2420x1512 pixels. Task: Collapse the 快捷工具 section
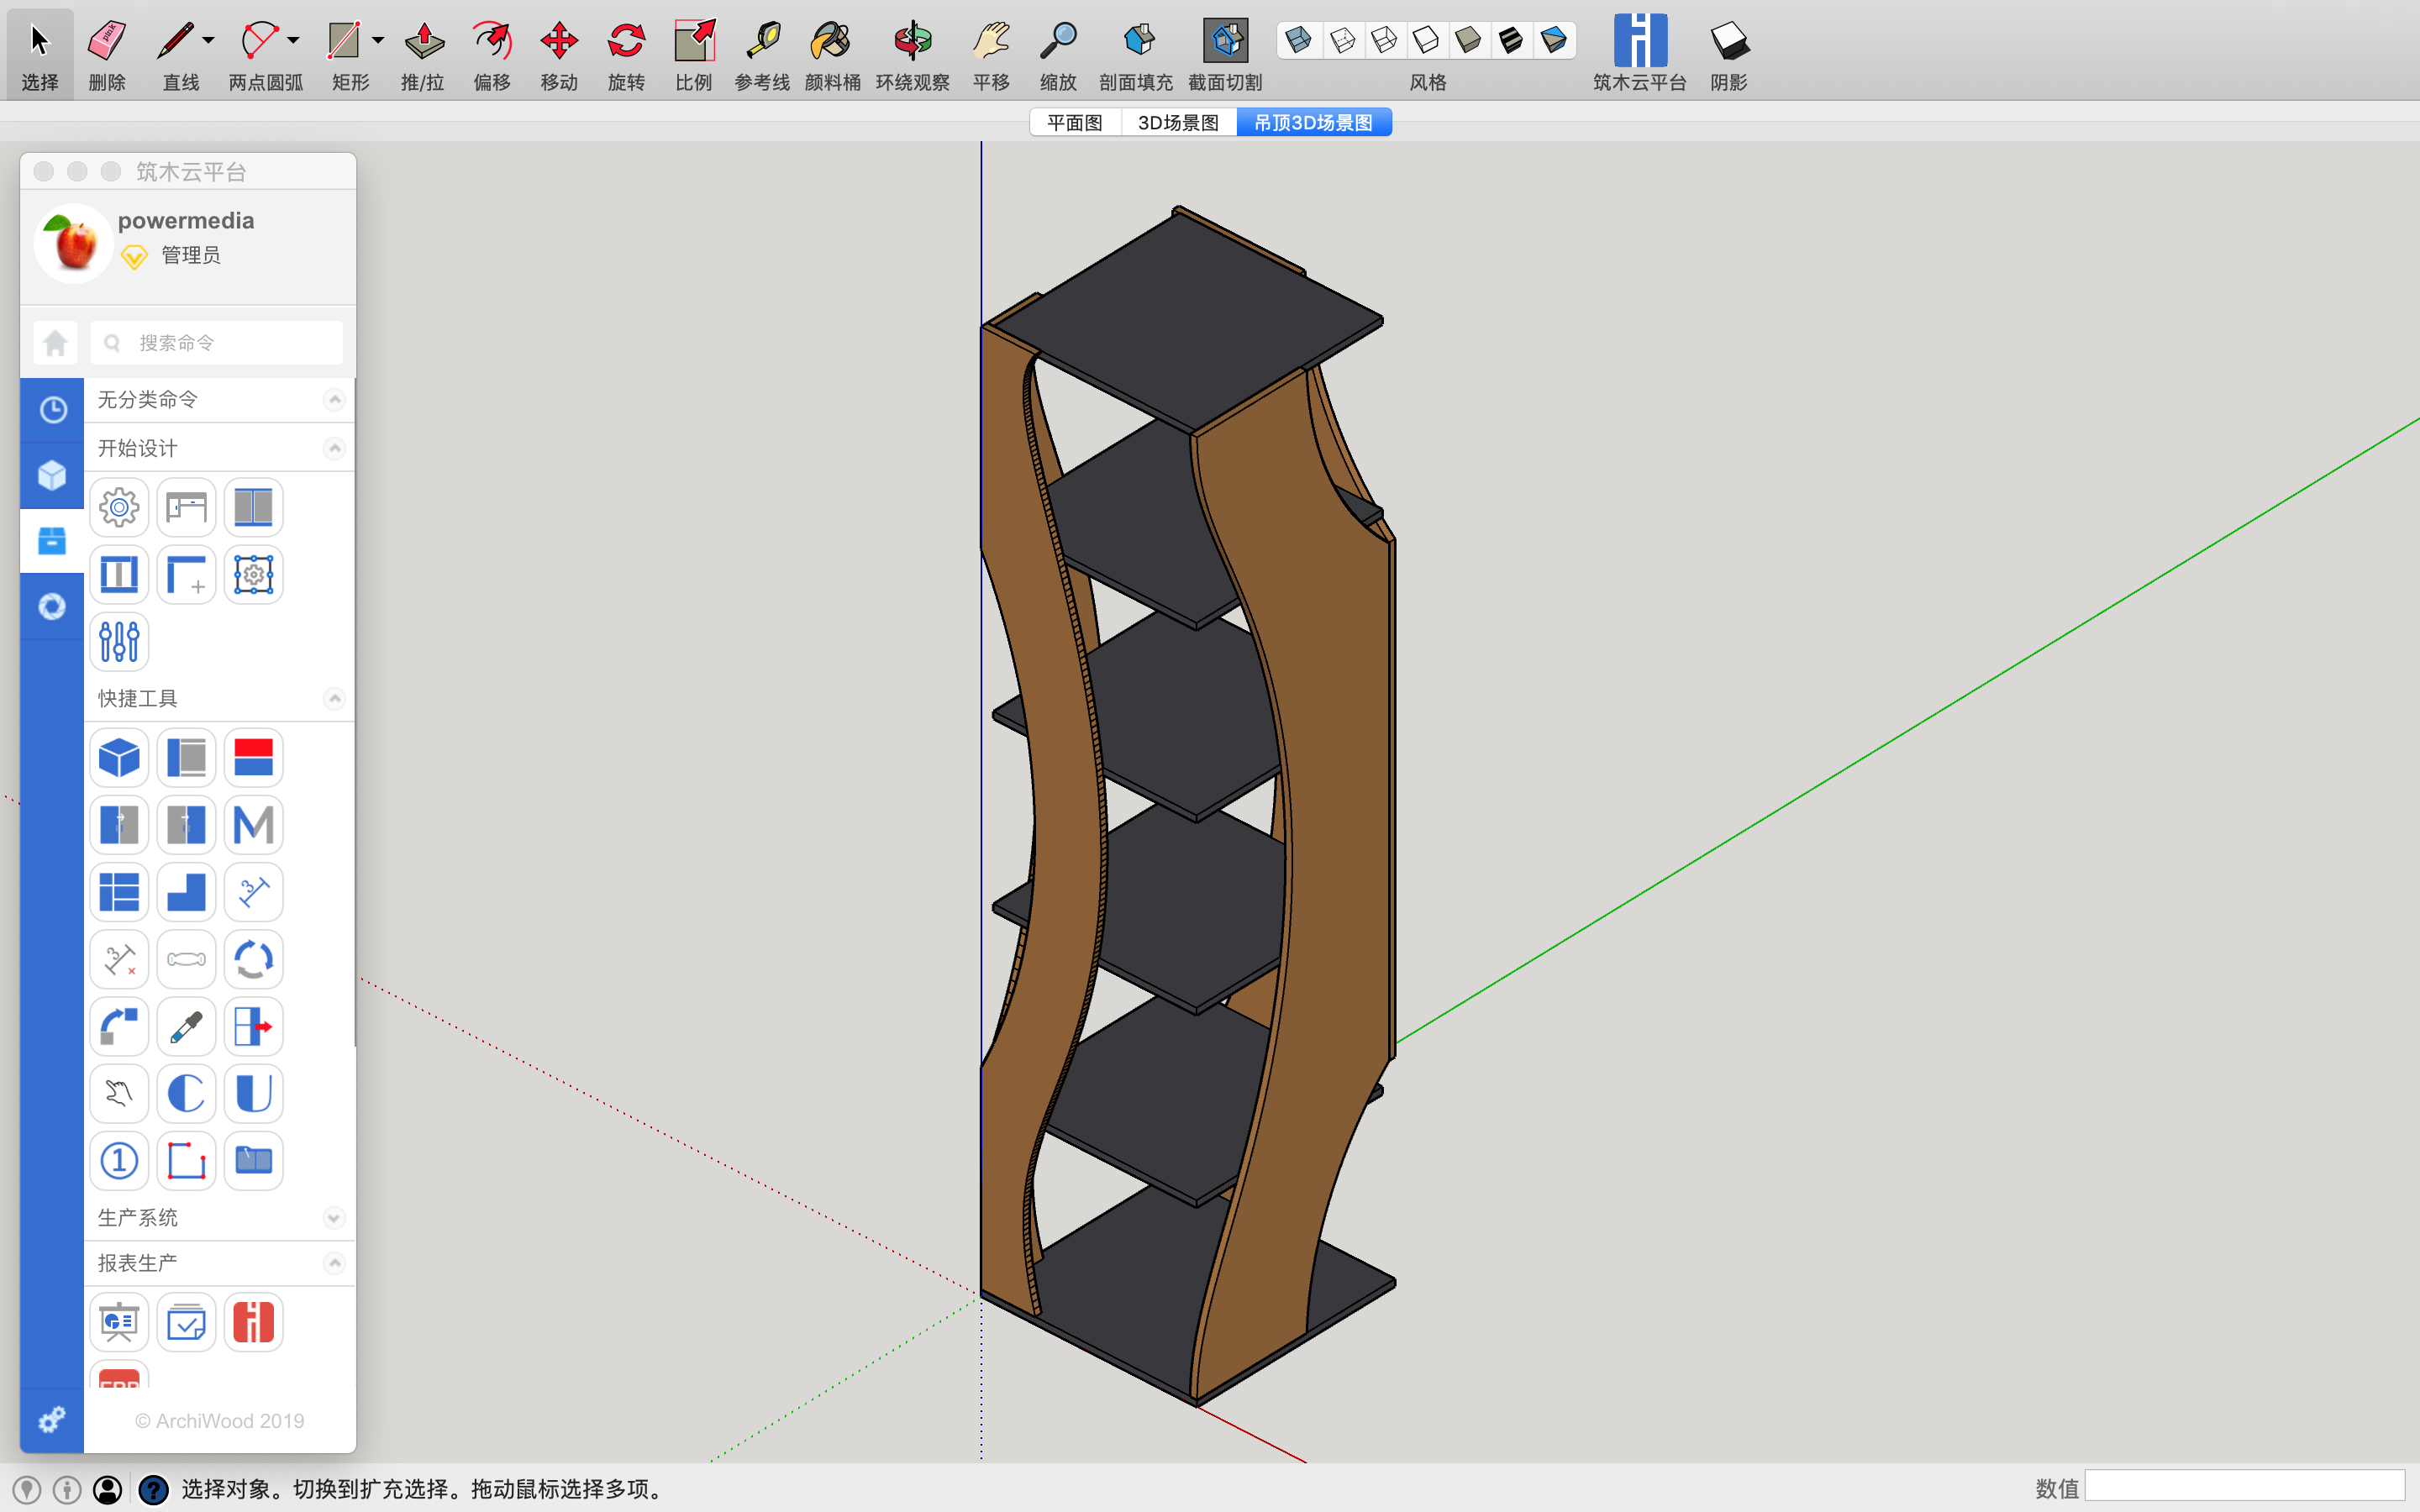(335, 698)
